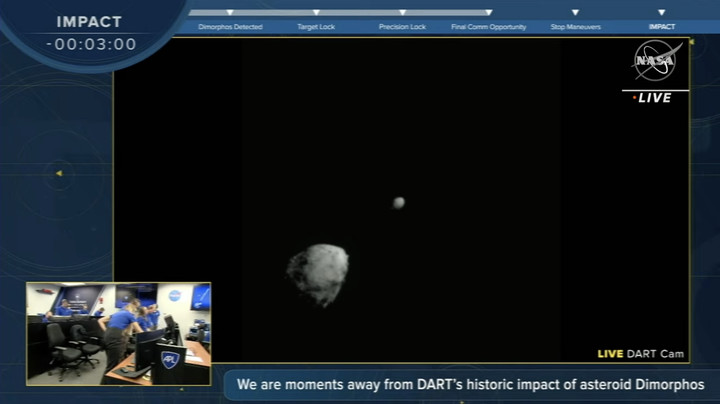
Task: Select the Precision Lock triangle marker
Action: (x=402, y=13)
